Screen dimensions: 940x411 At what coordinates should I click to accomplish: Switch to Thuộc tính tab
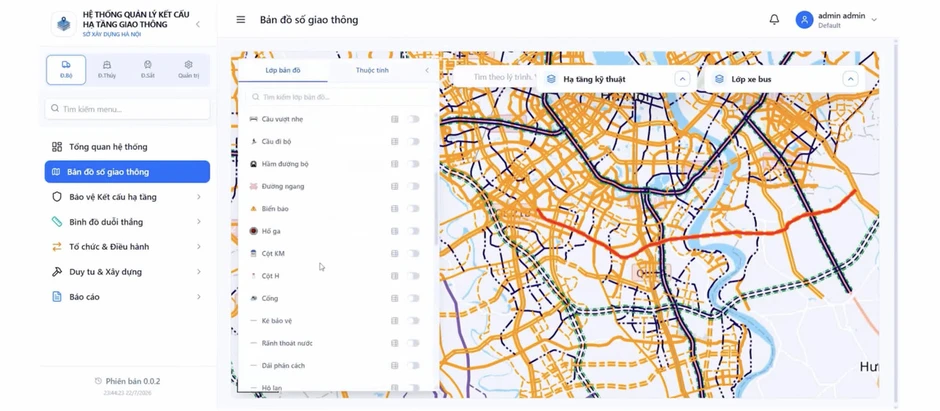(x=372, y=70)
